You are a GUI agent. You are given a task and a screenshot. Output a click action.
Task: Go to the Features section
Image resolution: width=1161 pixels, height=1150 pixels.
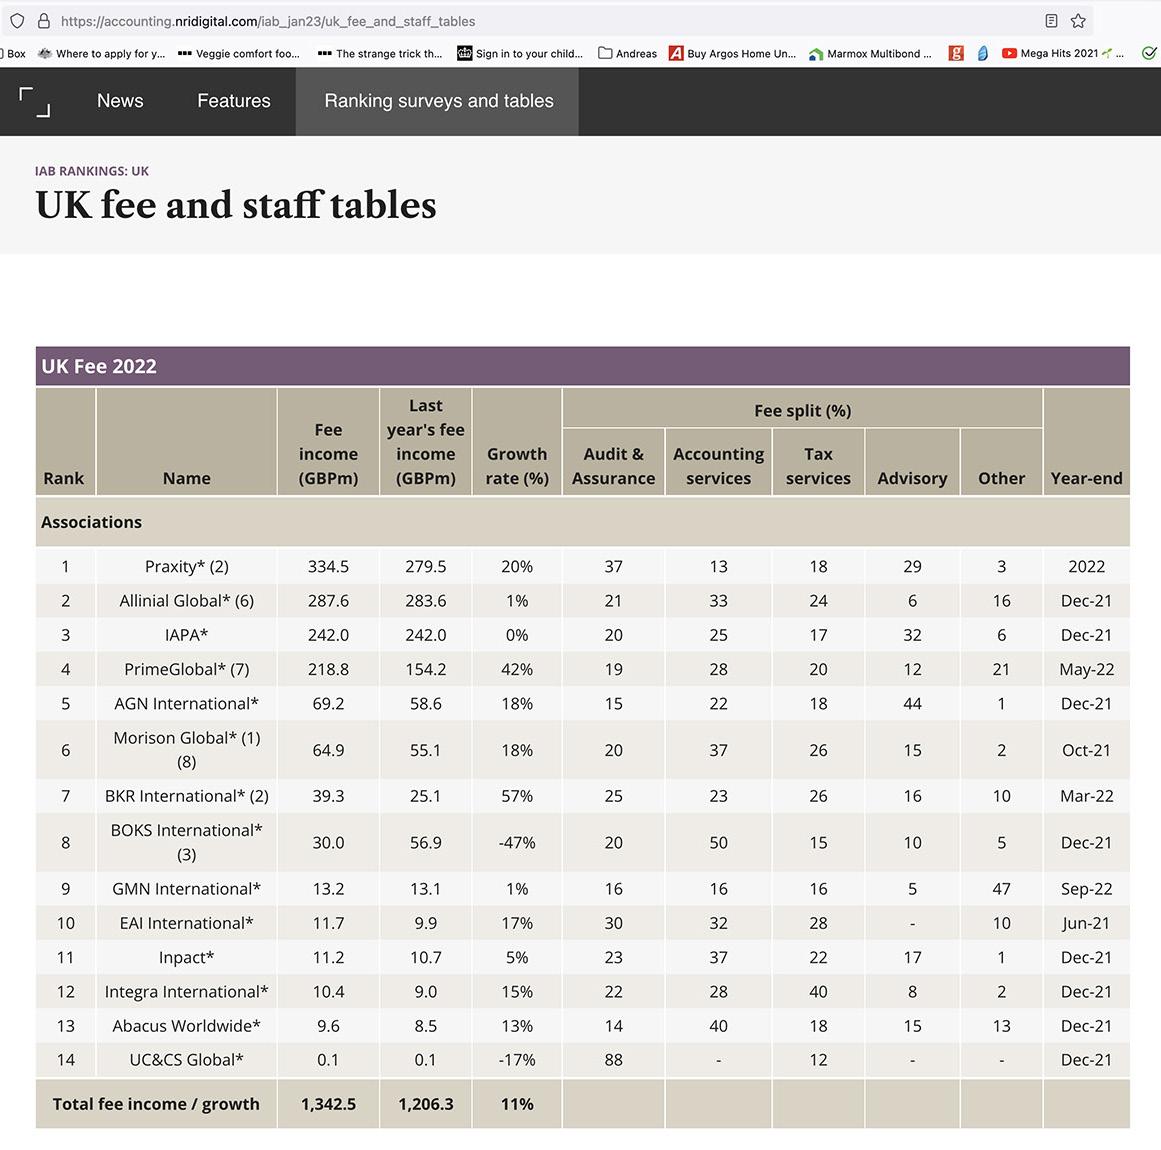point(234,101)
